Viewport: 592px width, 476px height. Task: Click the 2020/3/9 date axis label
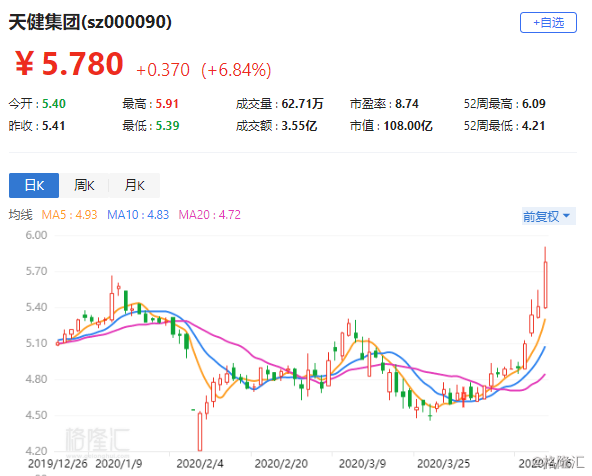(362, 463)
